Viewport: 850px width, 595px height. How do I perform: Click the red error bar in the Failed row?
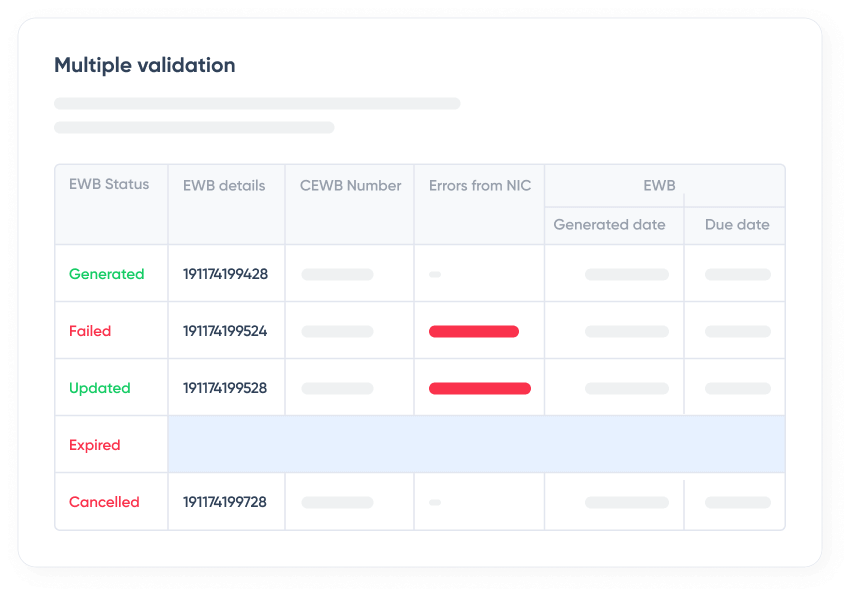[474, 331]
